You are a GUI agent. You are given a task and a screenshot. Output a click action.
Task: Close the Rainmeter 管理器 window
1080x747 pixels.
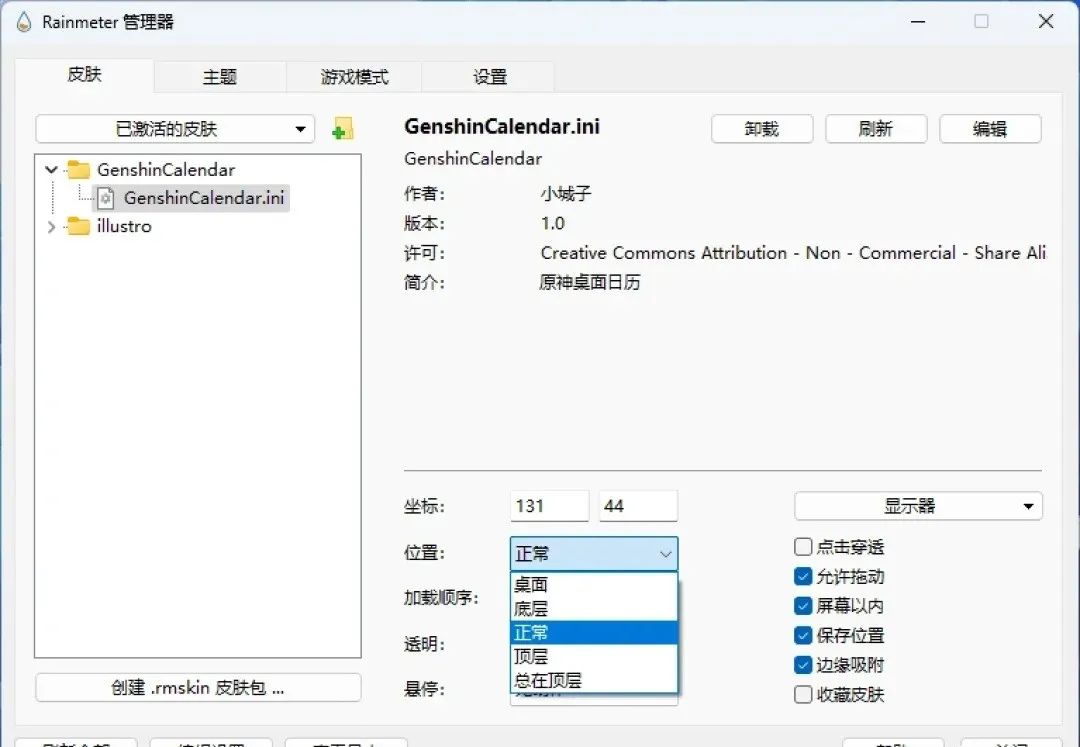point(1046,22)
